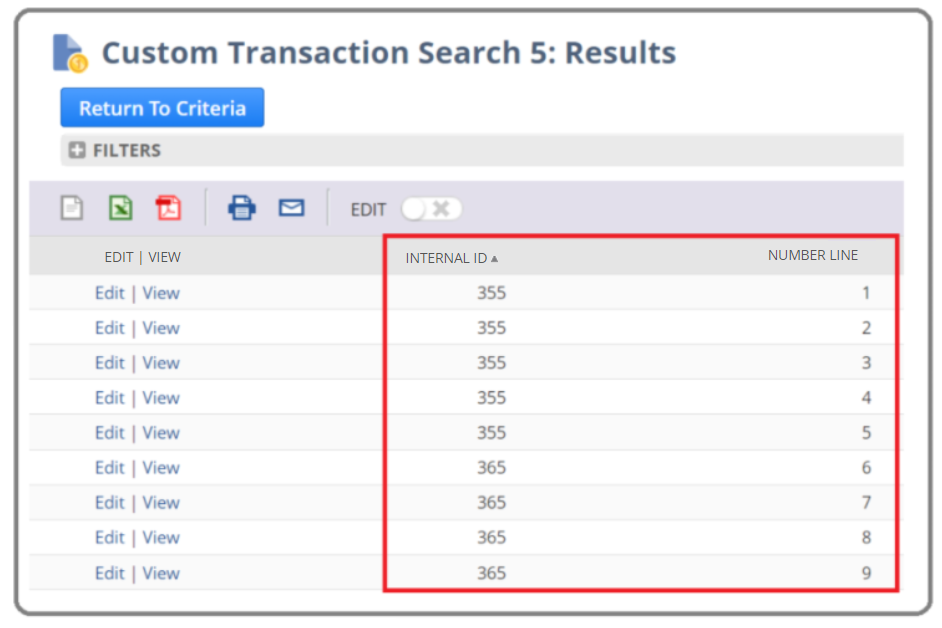Click the Return To Criteria button
The height and width of the screenshot is (628, 942).
pos(162,108)
